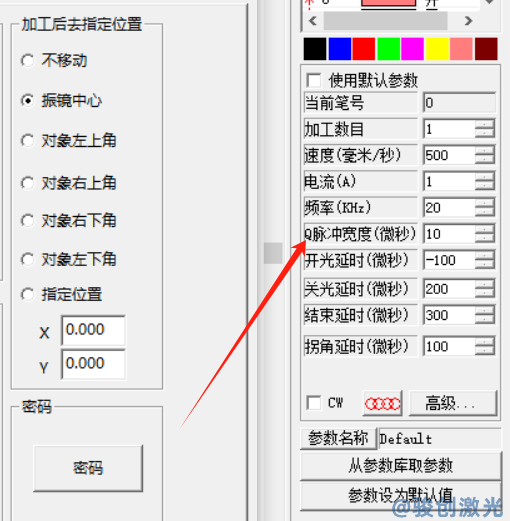Click the 关光延时 spinner arrows

tap(485, 289)
